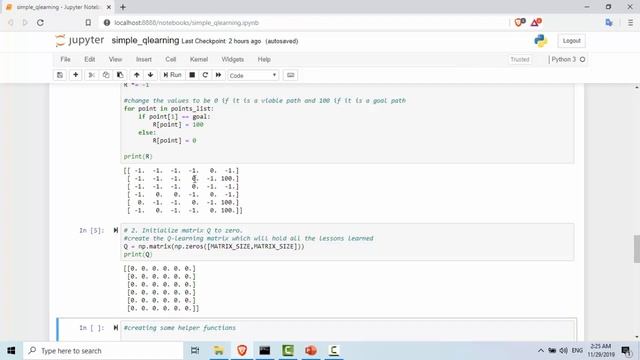Viewport: 640px width, 360px height.
Task: Insert a cell below using the plus icon
Action: coord(76,75)
